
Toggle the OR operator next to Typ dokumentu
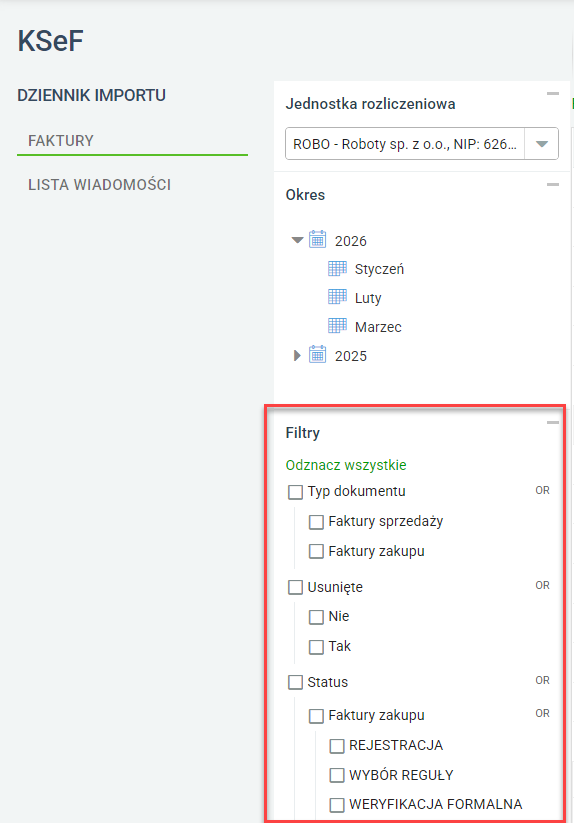tap(543, 490)
